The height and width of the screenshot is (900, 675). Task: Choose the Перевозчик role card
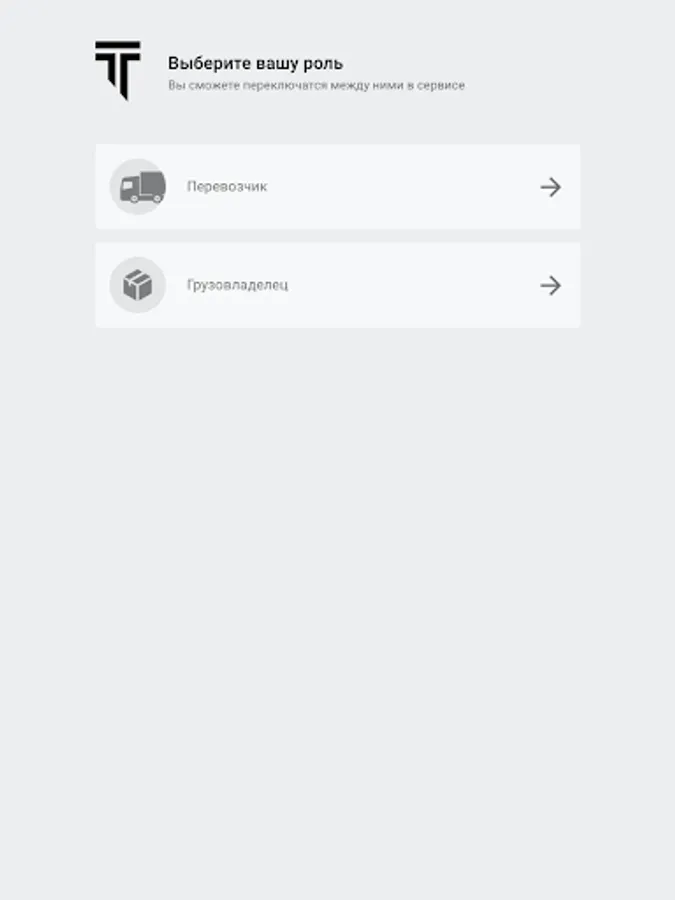[338, 187]
